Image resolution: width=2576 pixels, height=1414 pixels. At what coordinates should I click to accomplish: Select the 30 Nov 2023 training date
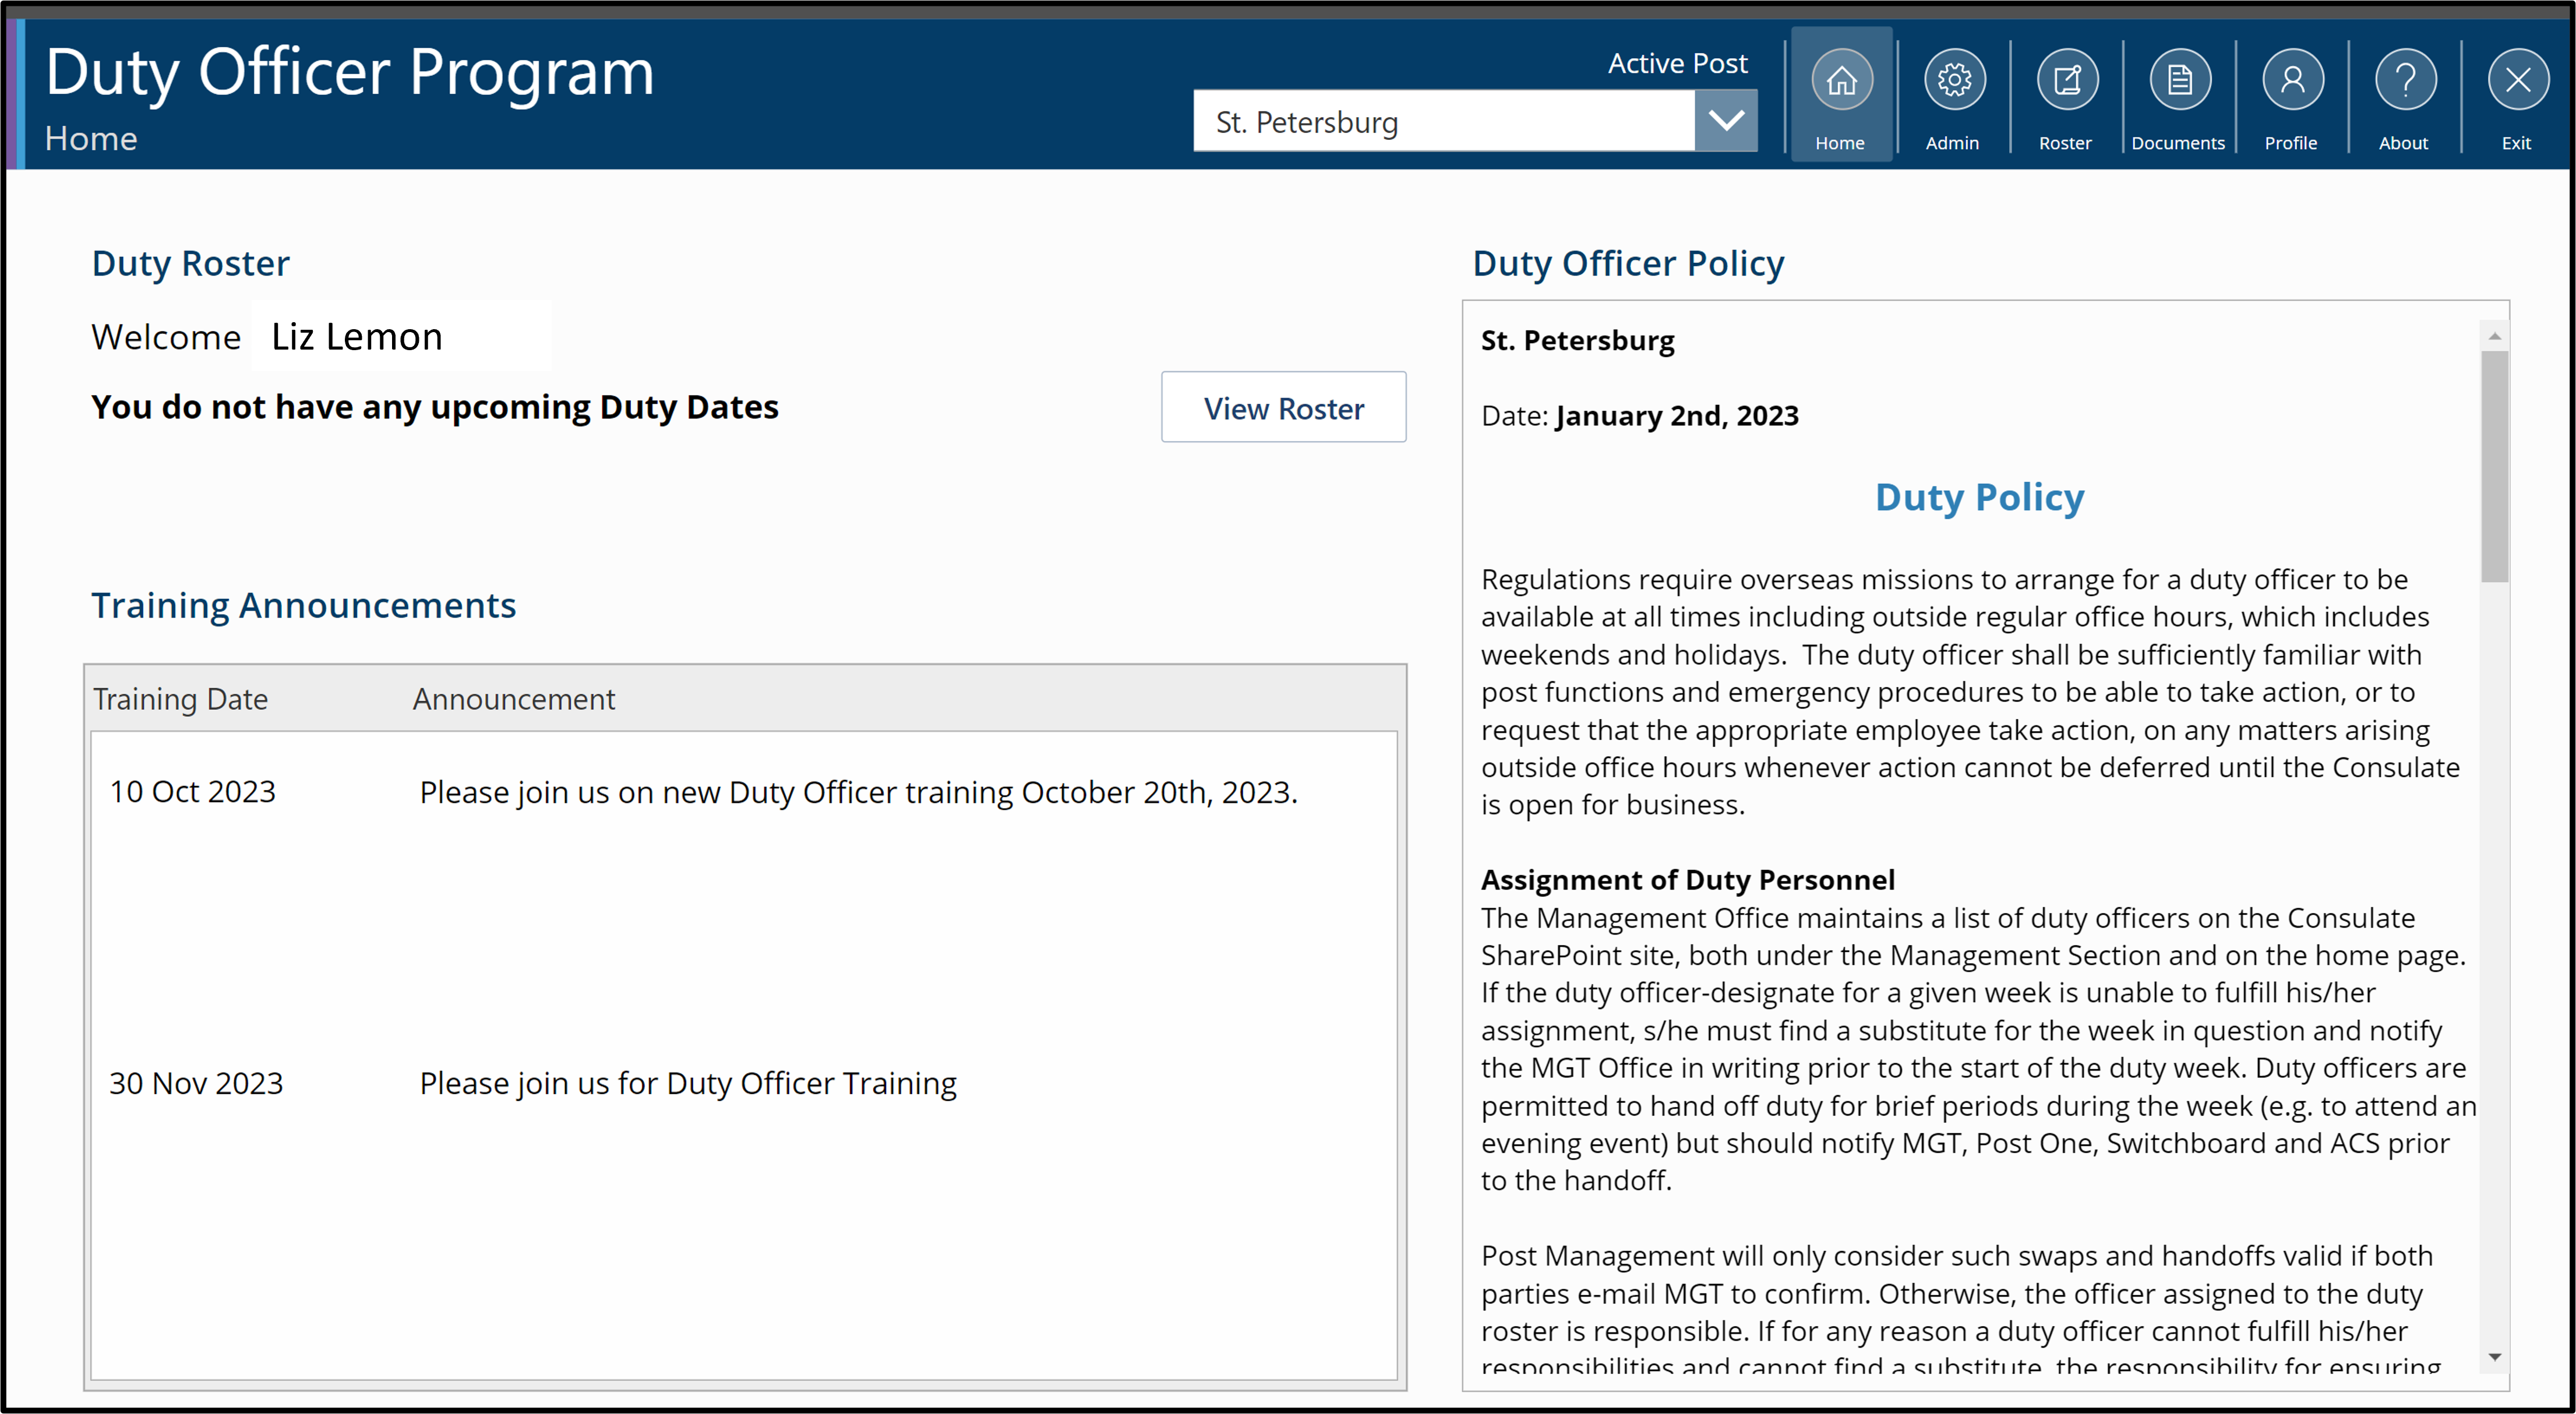(x=196, y=1083)
